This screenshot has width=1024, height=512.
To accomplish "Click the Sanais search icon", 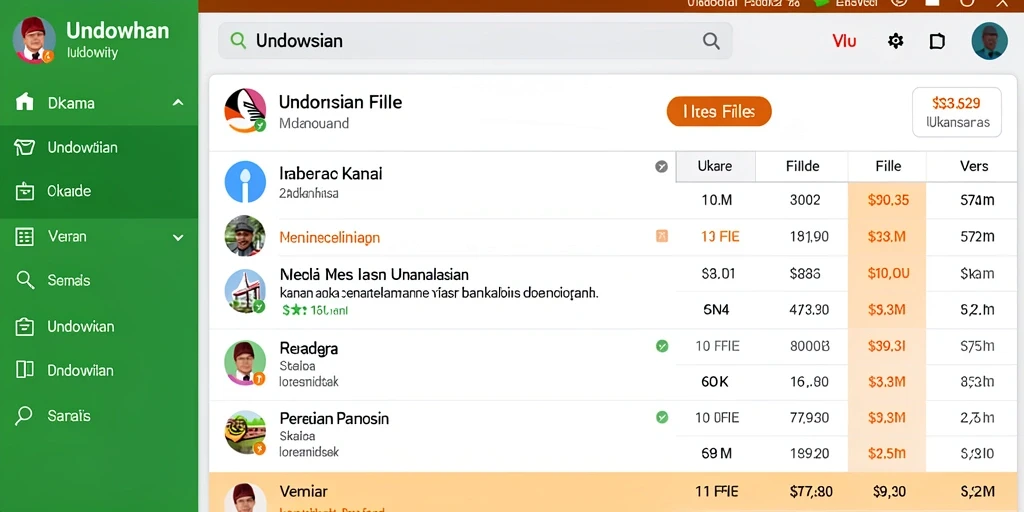I will click(x=24, y=415).
